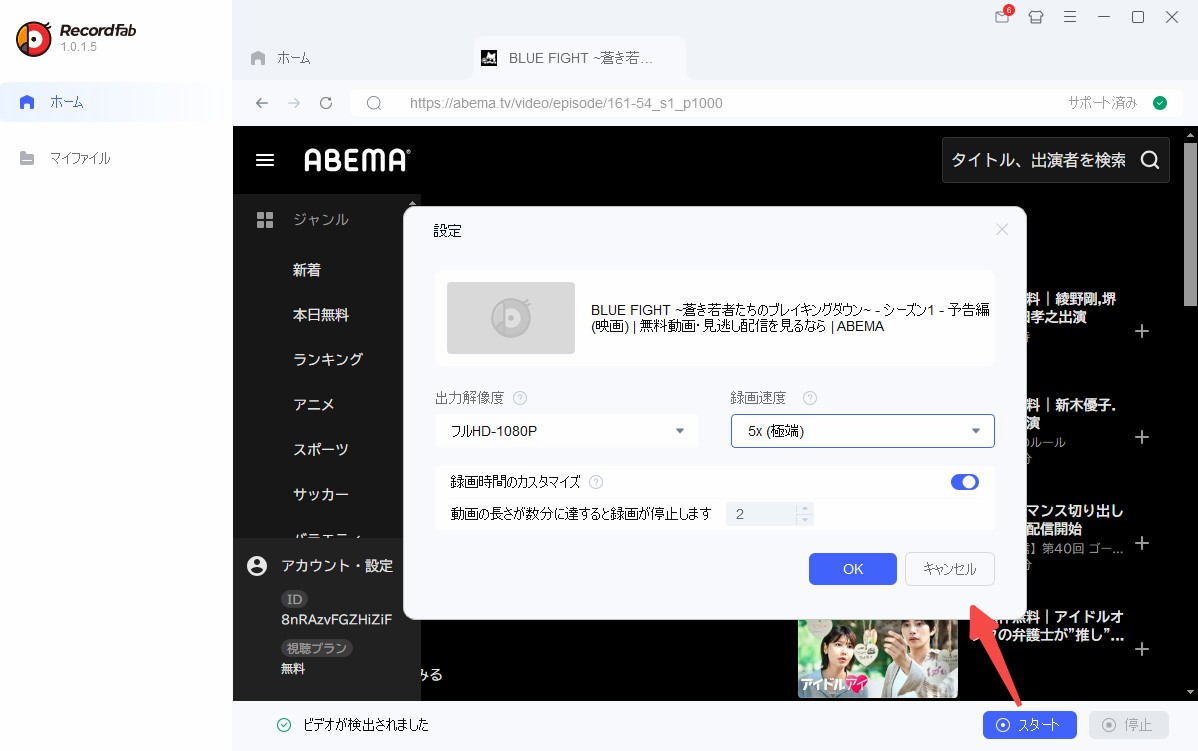Click the ABEMA address bar URL
Image resolution: width=1198 pixels, height=751 pixels.
(x=565, y=102)
